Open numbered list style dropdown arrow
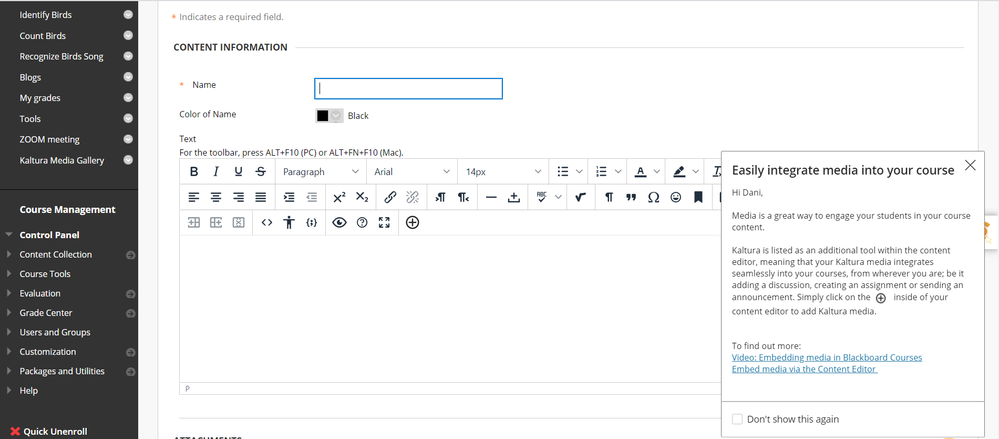The image size is (999, 439). coord(617,171)
